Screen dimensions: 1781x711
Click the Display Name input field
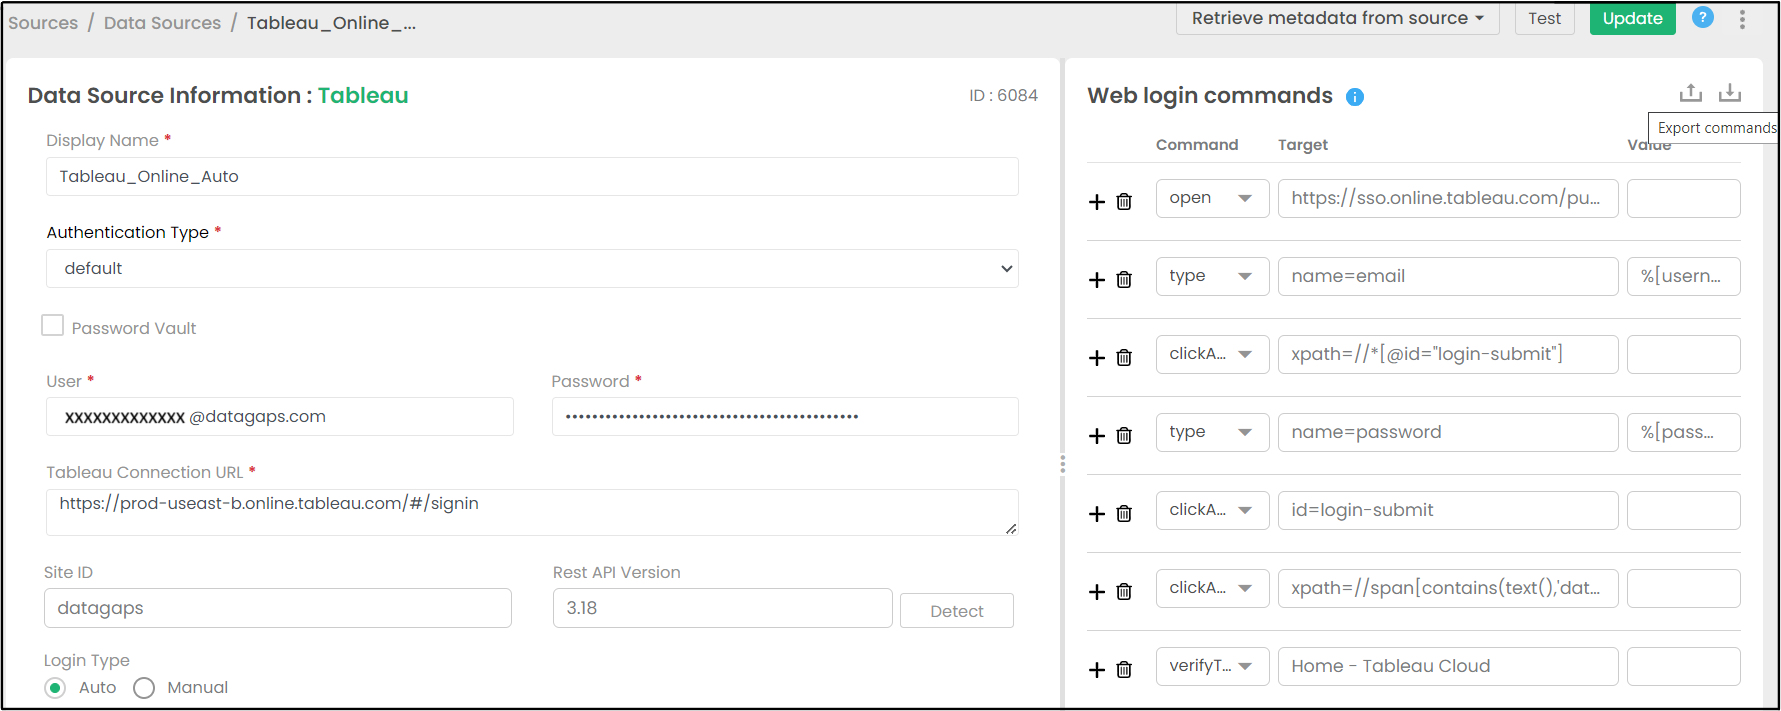pyautogui.click(x=531, y=177)
